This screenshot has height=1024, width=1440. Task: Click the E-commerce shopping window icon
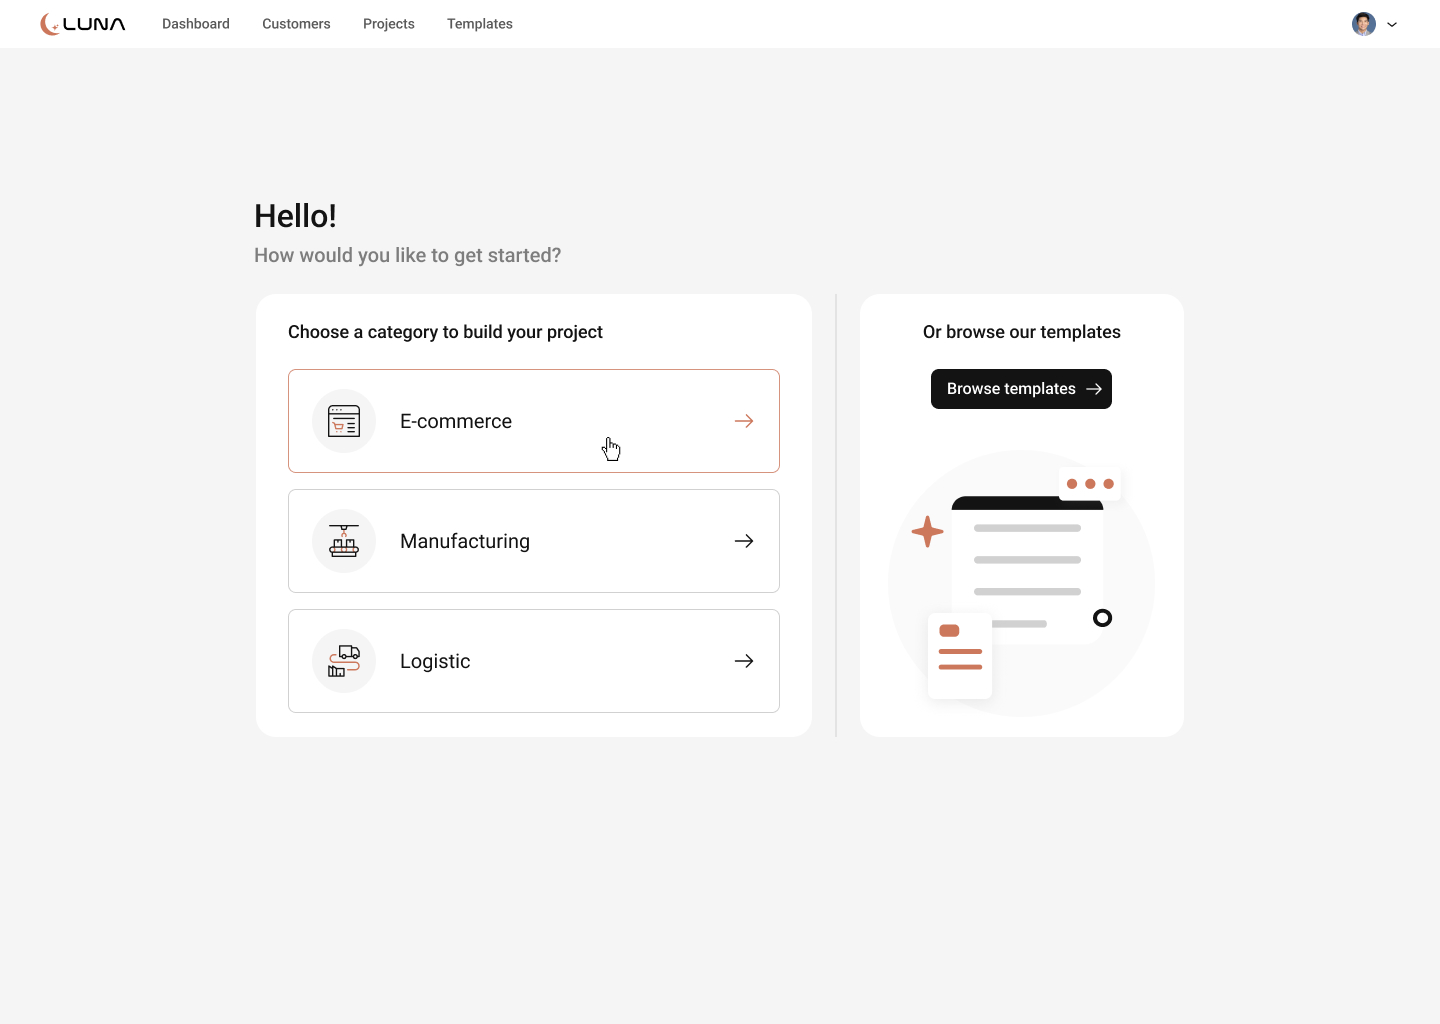coord(344,421)
